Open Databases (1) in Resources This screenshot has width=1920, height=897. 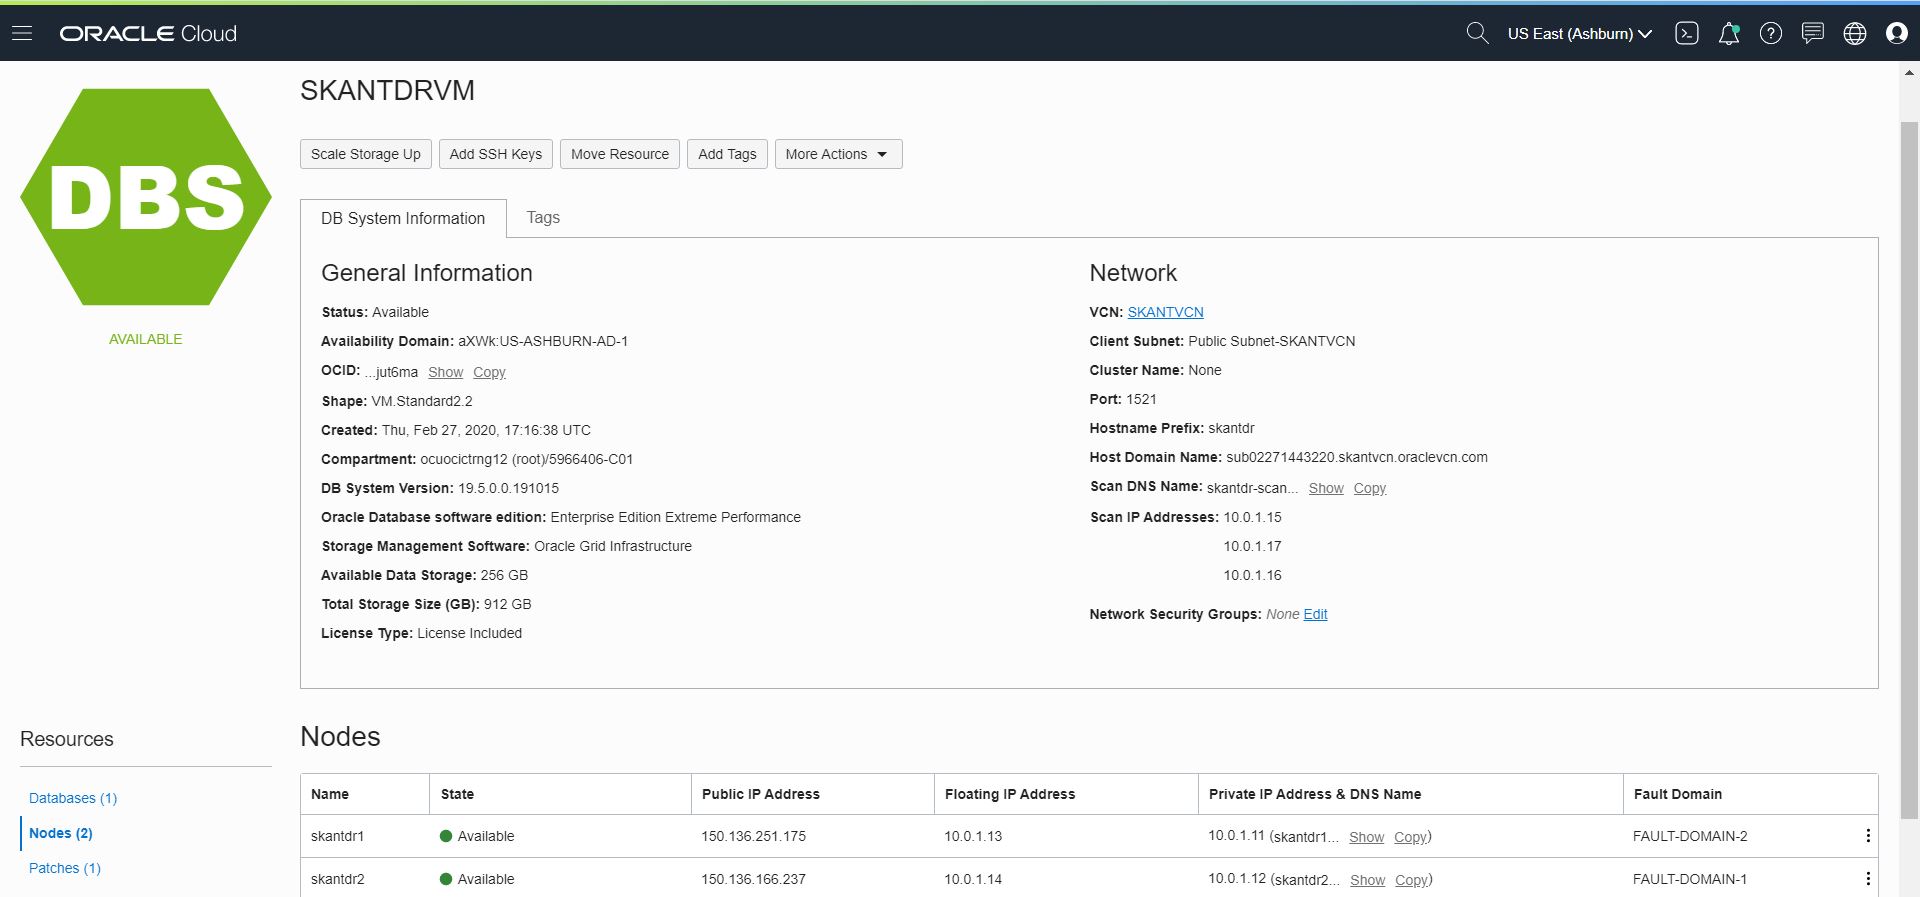click(73, 798)
